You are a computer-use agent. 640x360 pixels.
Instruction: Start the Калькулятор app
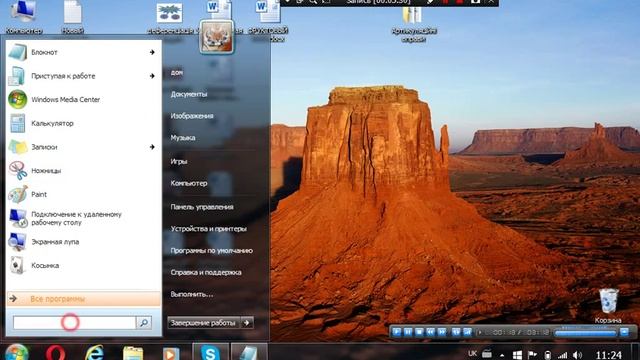point(84,123)
